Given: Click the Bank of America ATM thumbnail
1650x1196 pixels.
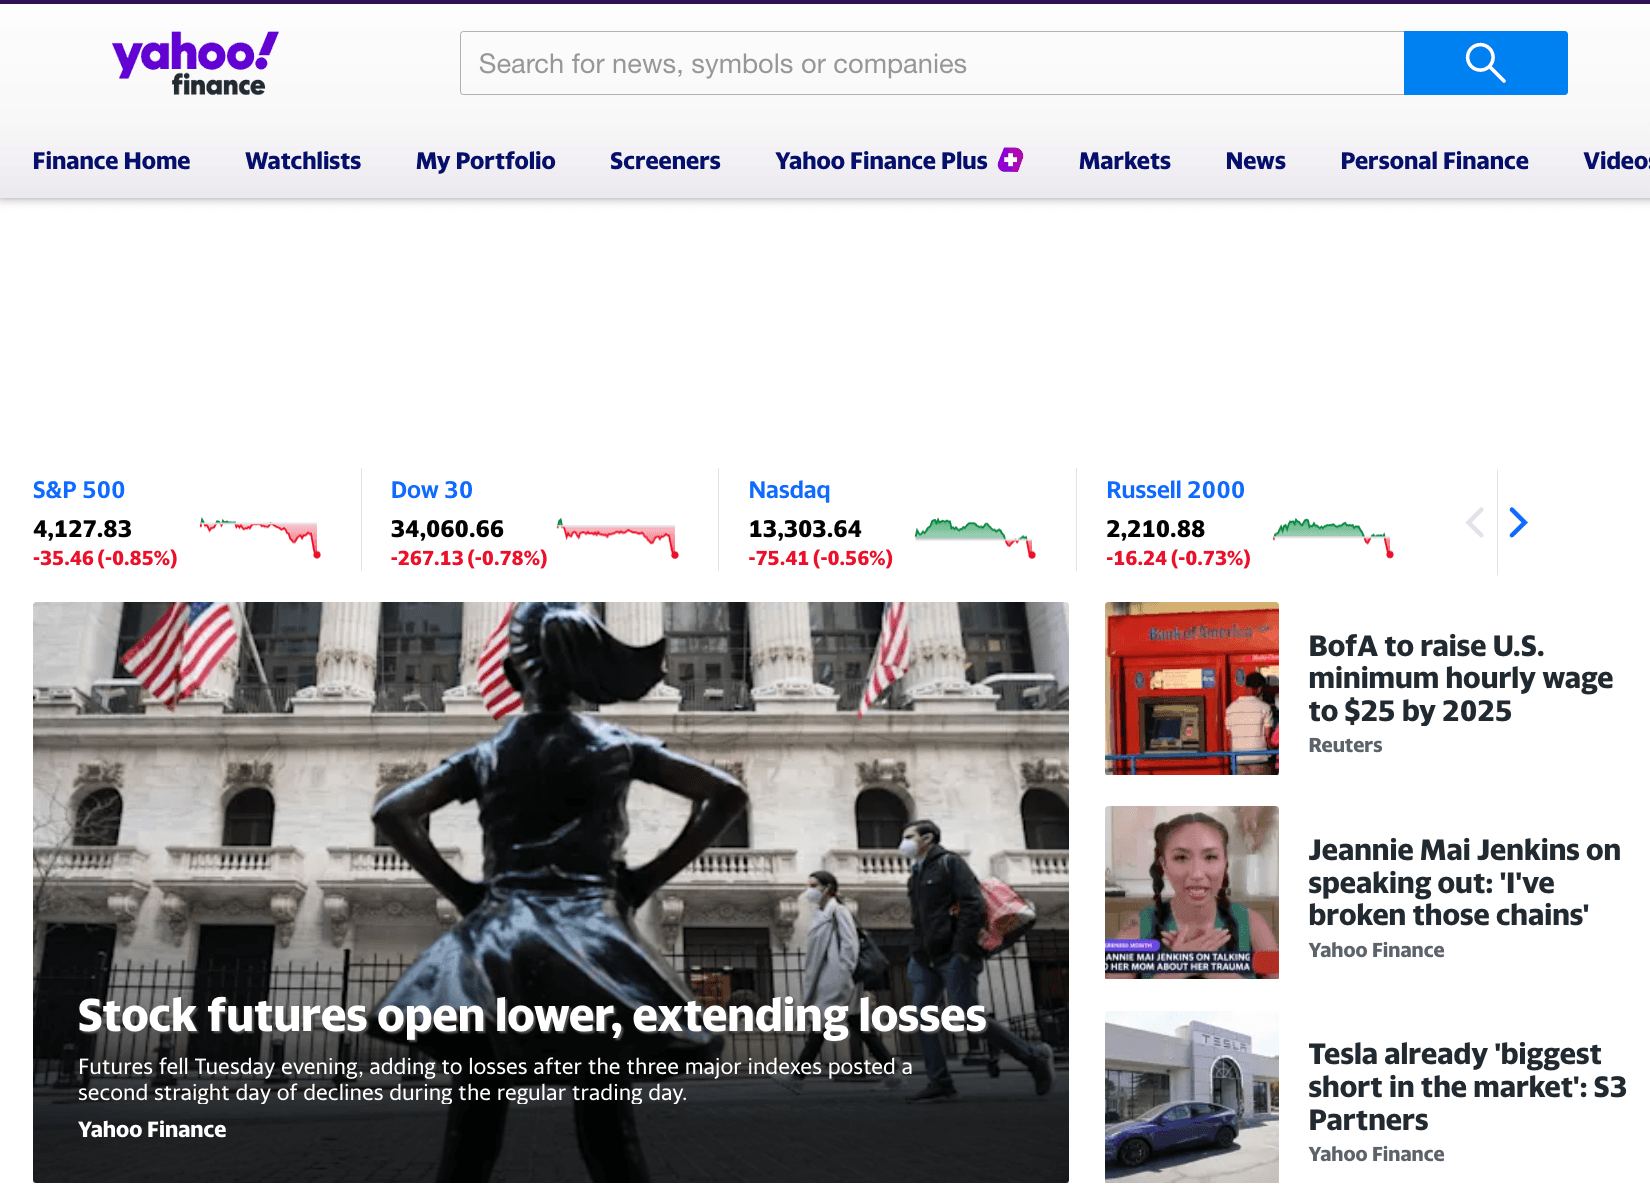Looking at the screenshot, I should click(1192, 688).
